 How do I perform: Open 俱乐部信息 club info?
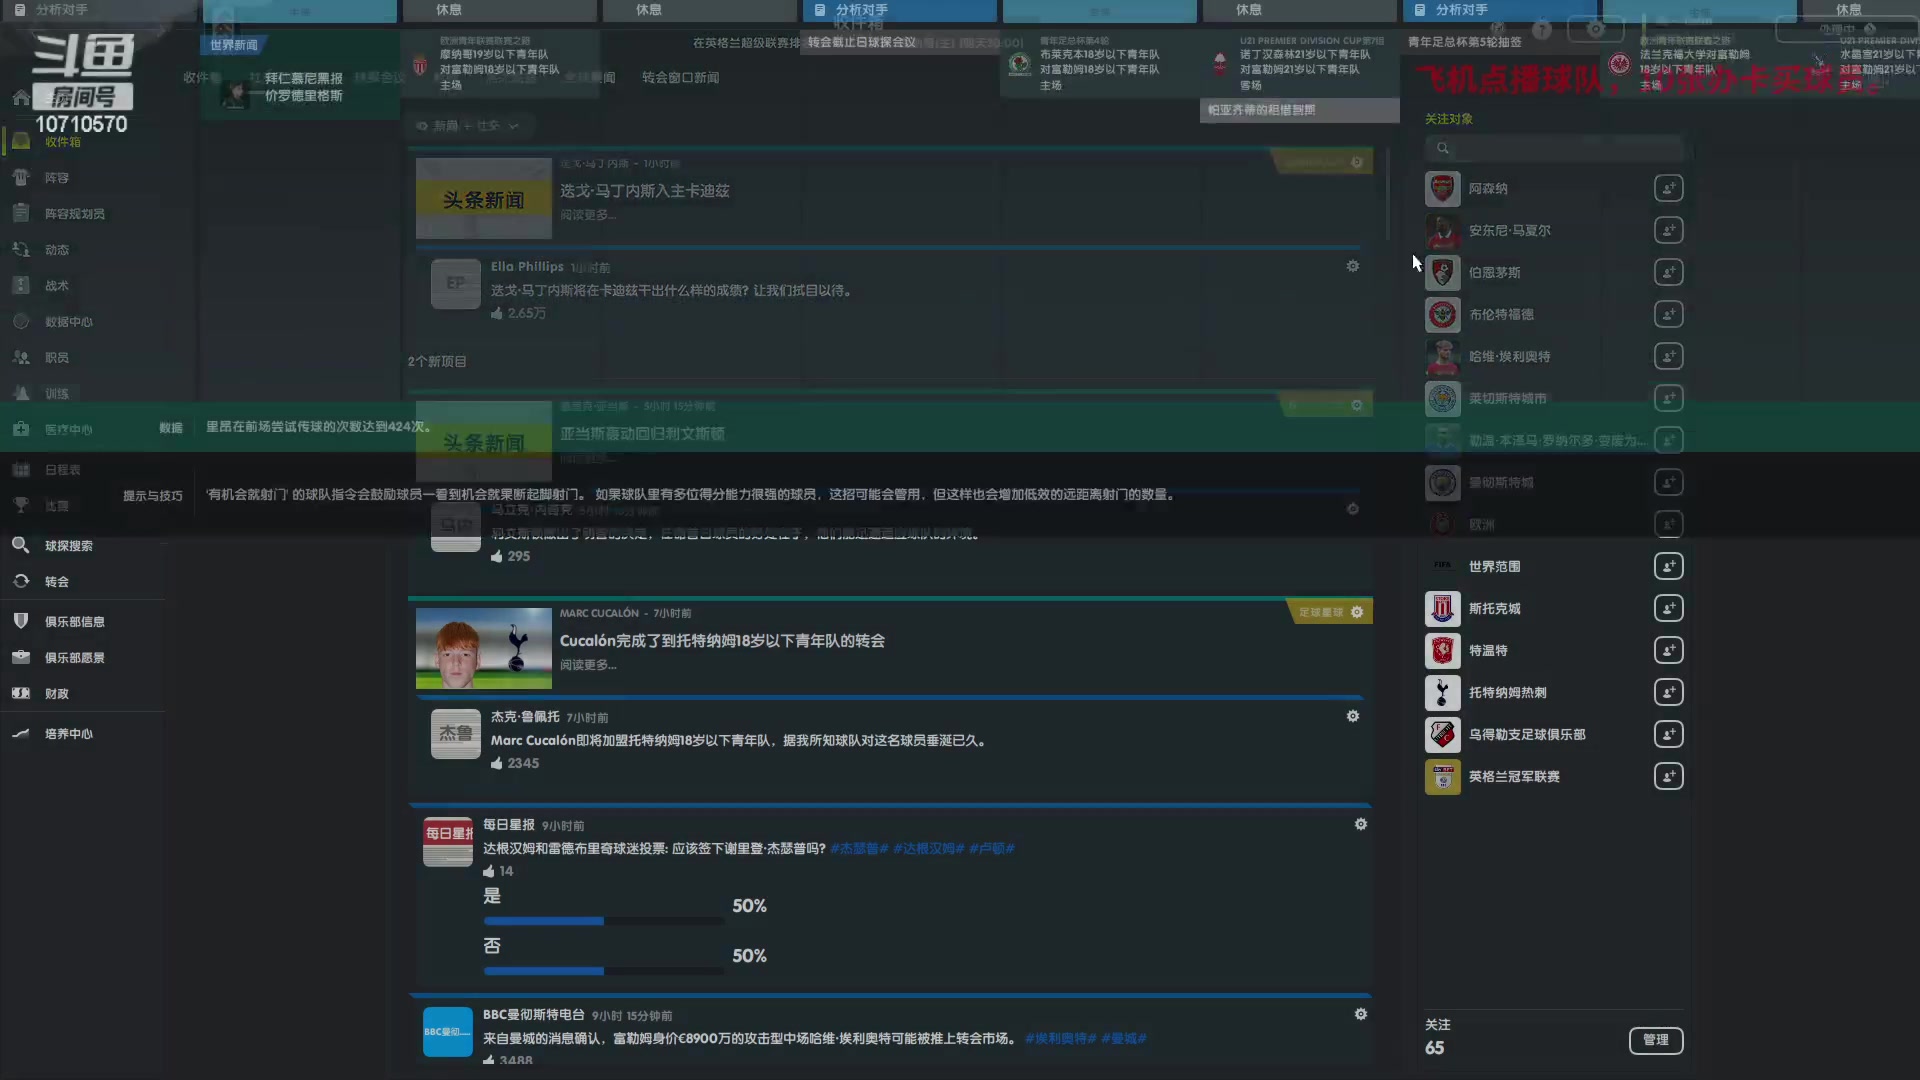coord(74,622)
